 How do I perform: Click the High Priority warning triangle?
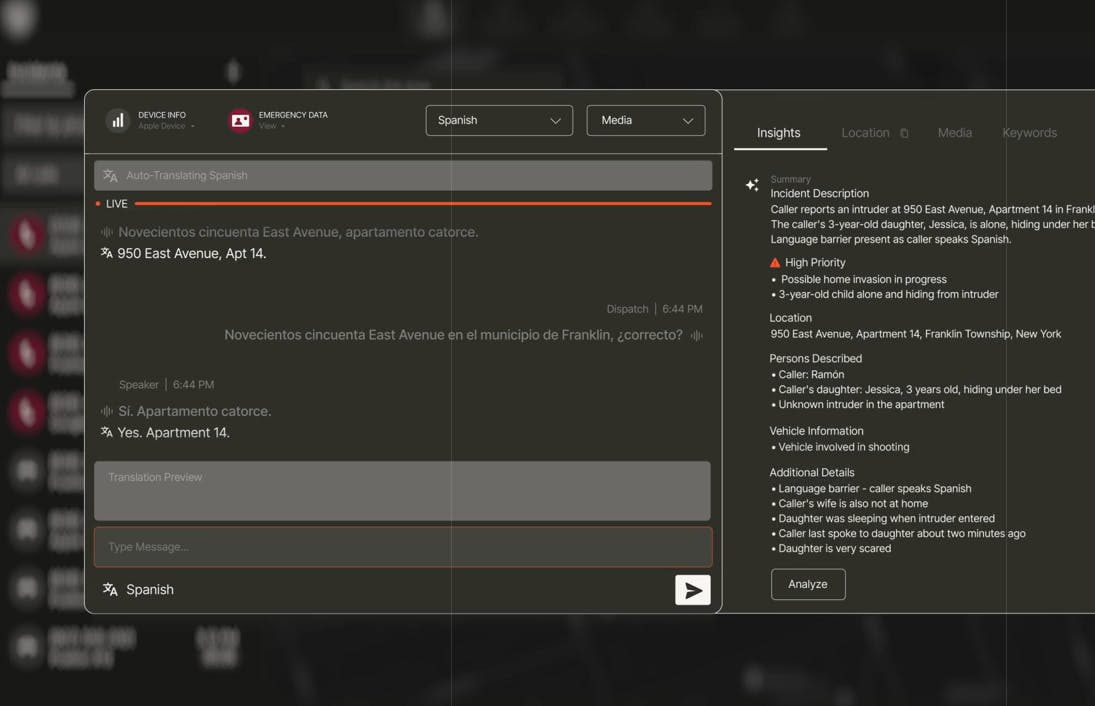coord(775,262)
